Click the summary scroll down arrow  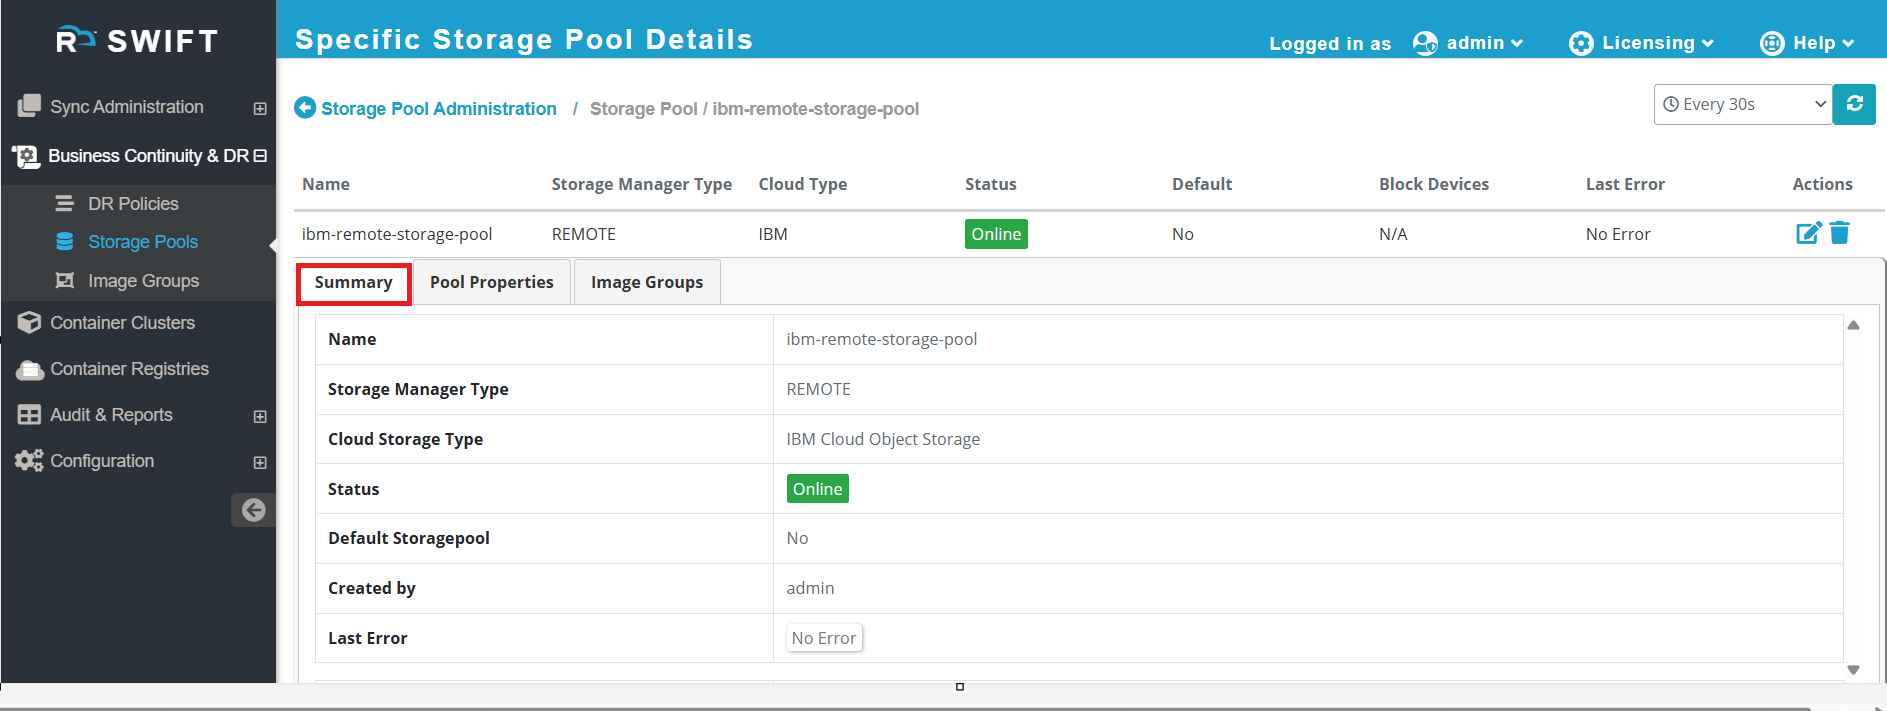1853,670
